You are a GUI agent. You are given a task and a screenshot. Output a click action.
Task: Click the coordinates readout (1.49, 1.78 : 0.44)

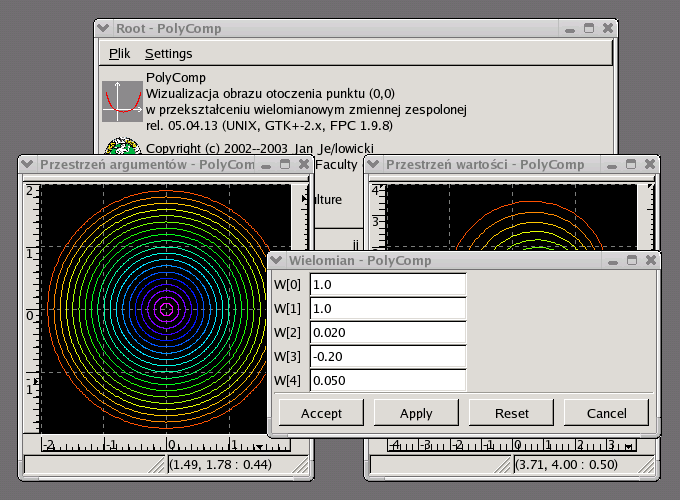(x=220, y=464)
